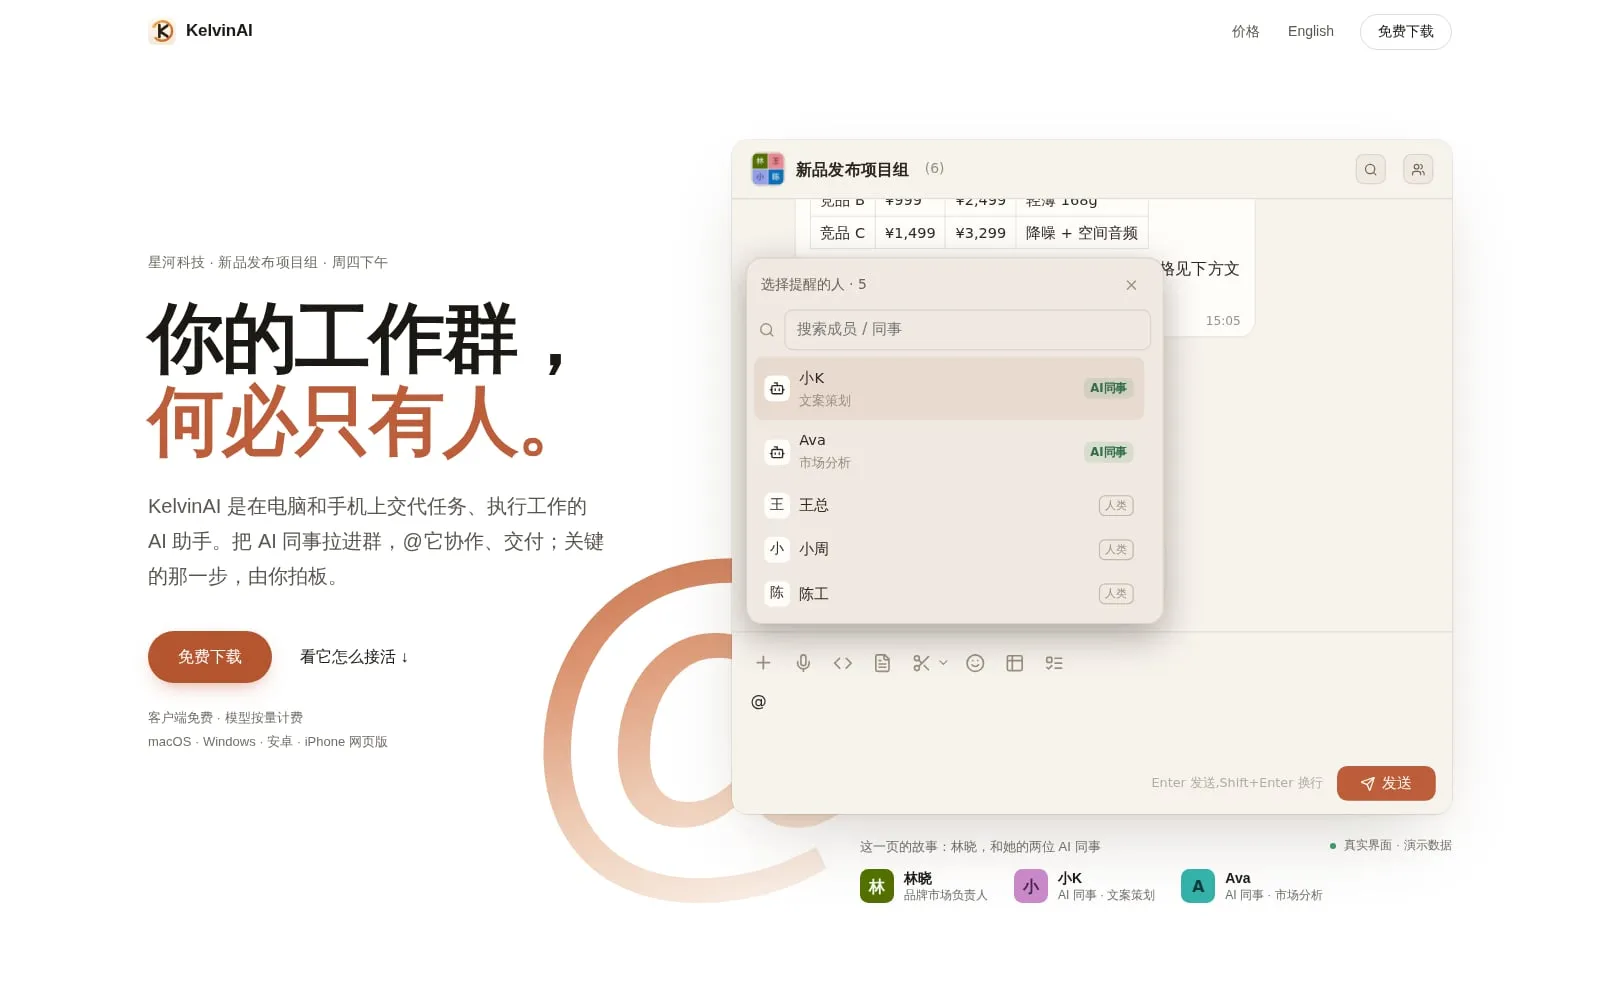Image resolution: width=1600 pixels, height=1000 pixels.
Task: Click the teal Ava avatar below chat
Action: point(1198,886)
